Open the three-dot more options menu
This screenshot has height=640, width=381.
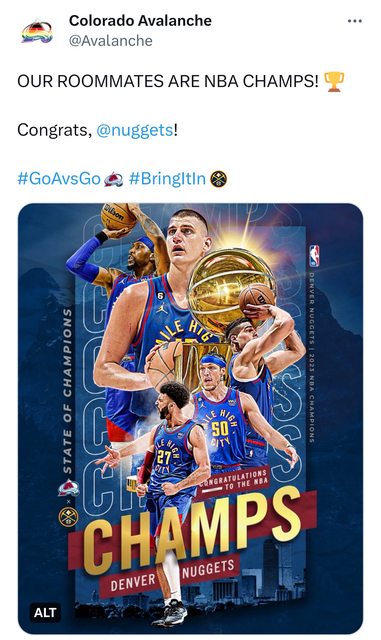click(354, 21)
